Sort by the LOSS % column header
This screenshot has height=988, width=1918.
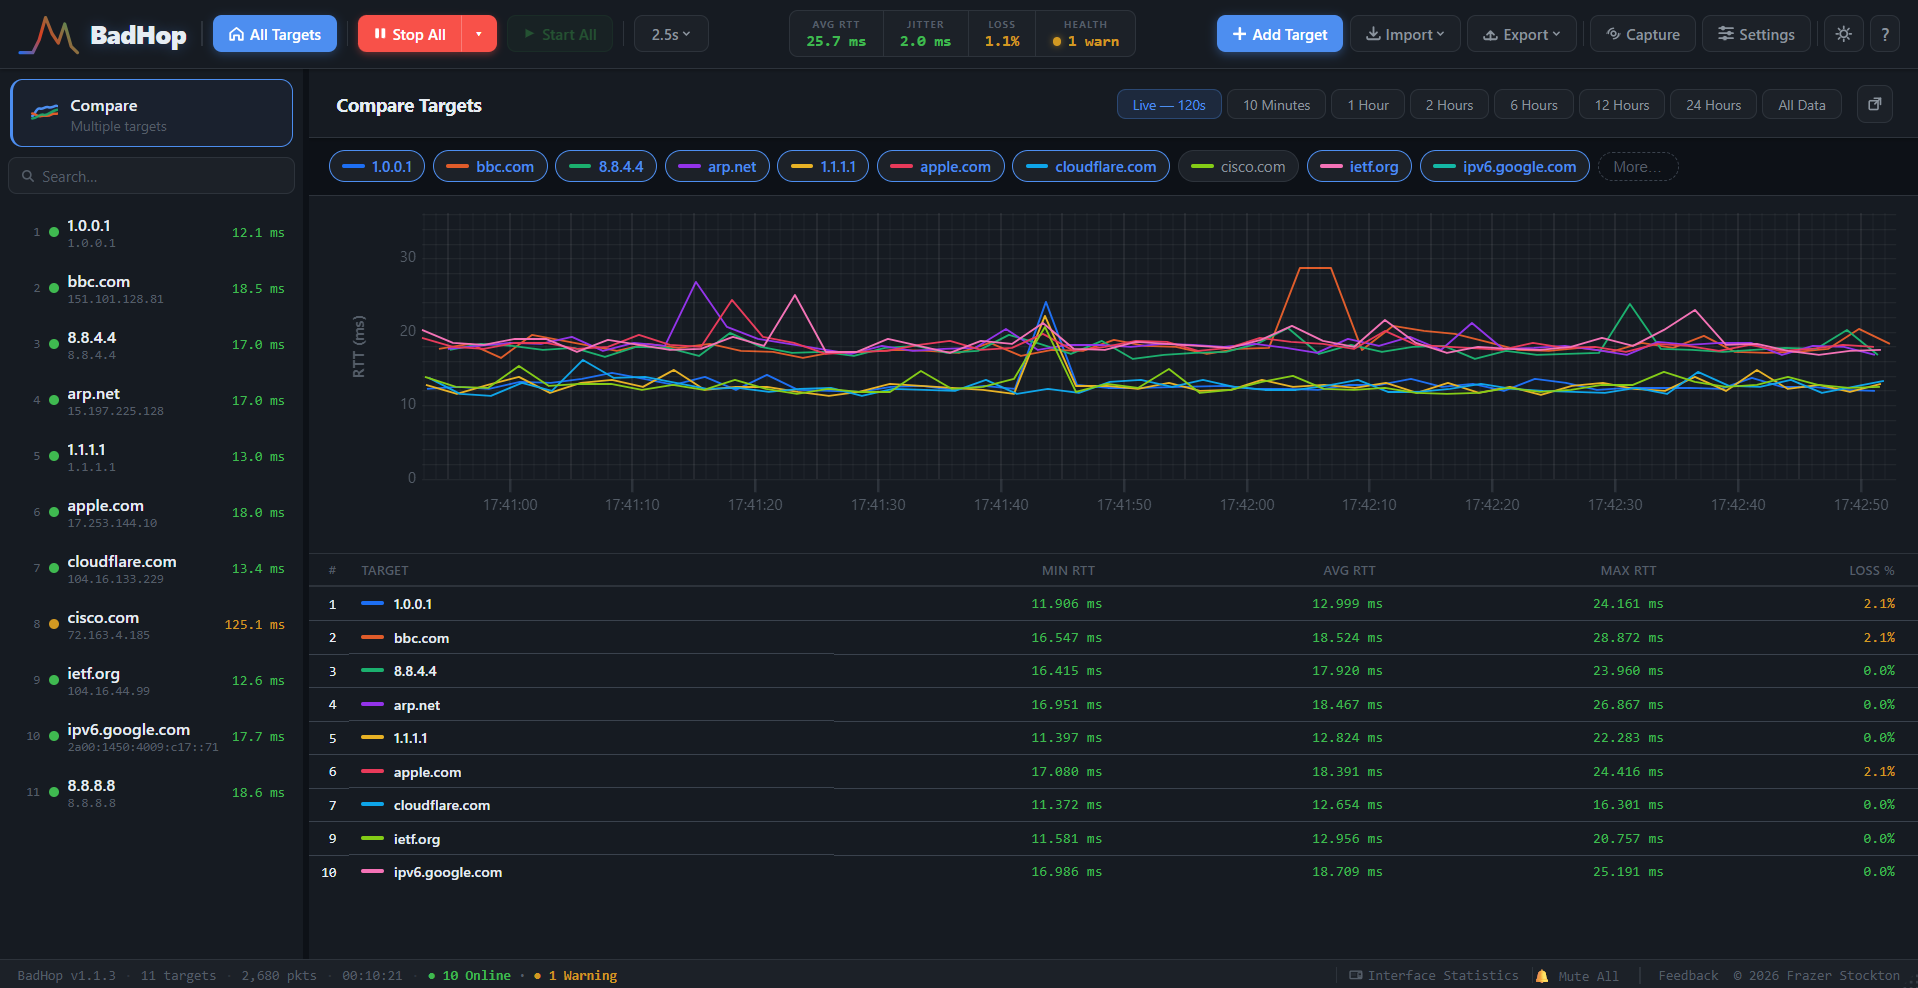click(1871, 571)
